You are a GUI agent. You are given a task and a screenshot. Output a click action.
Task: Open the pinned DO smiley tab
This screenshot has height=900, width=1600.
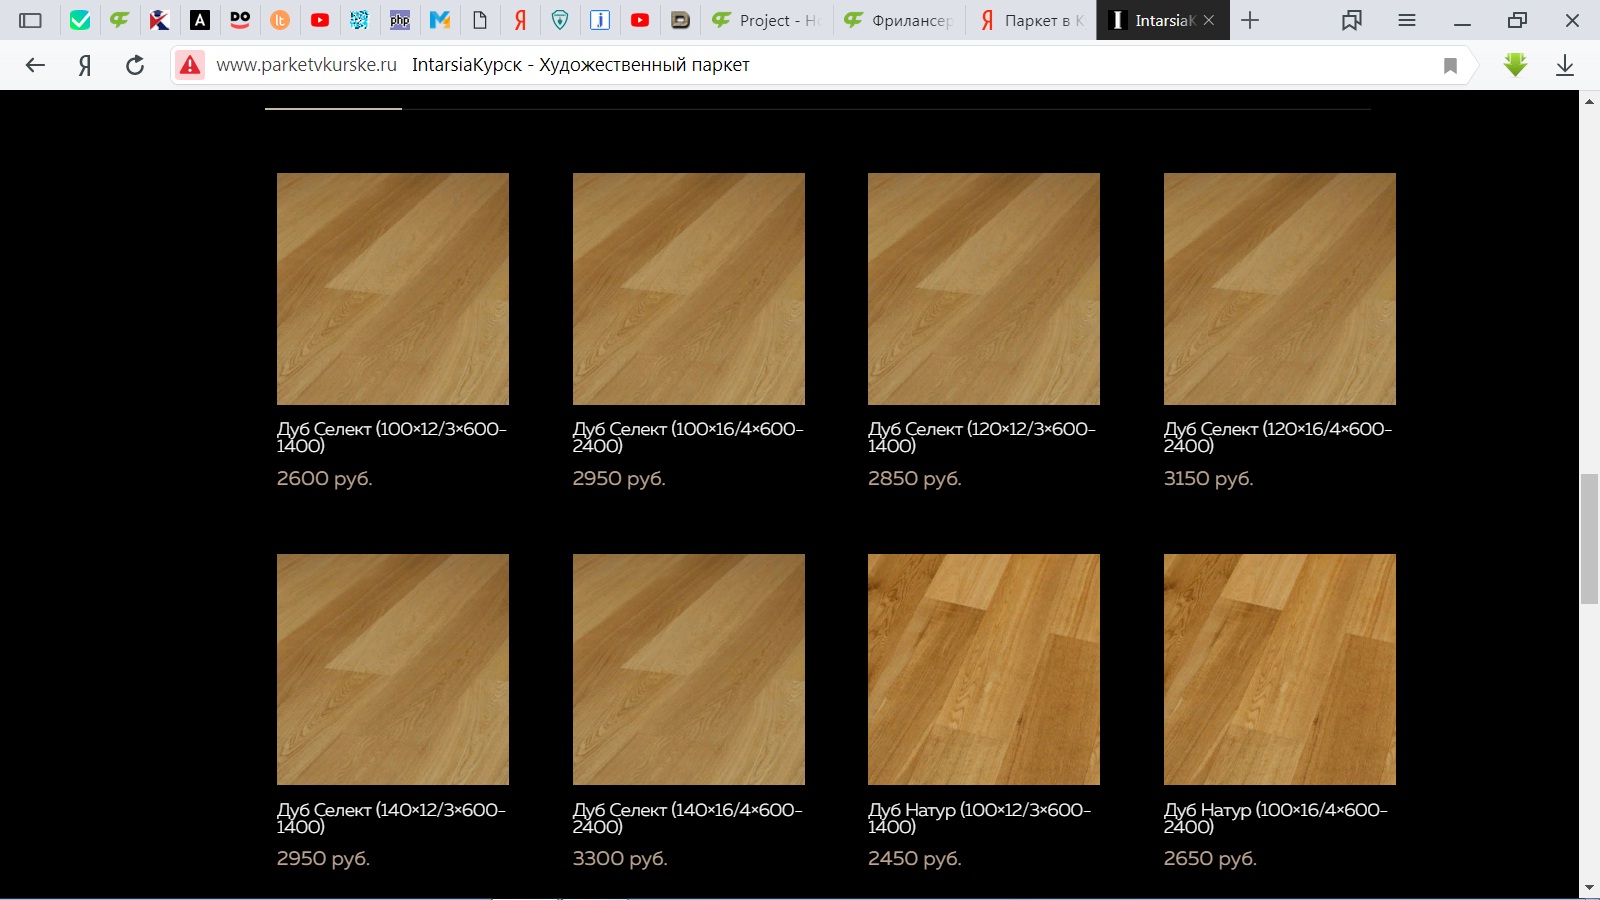point(240,20)
